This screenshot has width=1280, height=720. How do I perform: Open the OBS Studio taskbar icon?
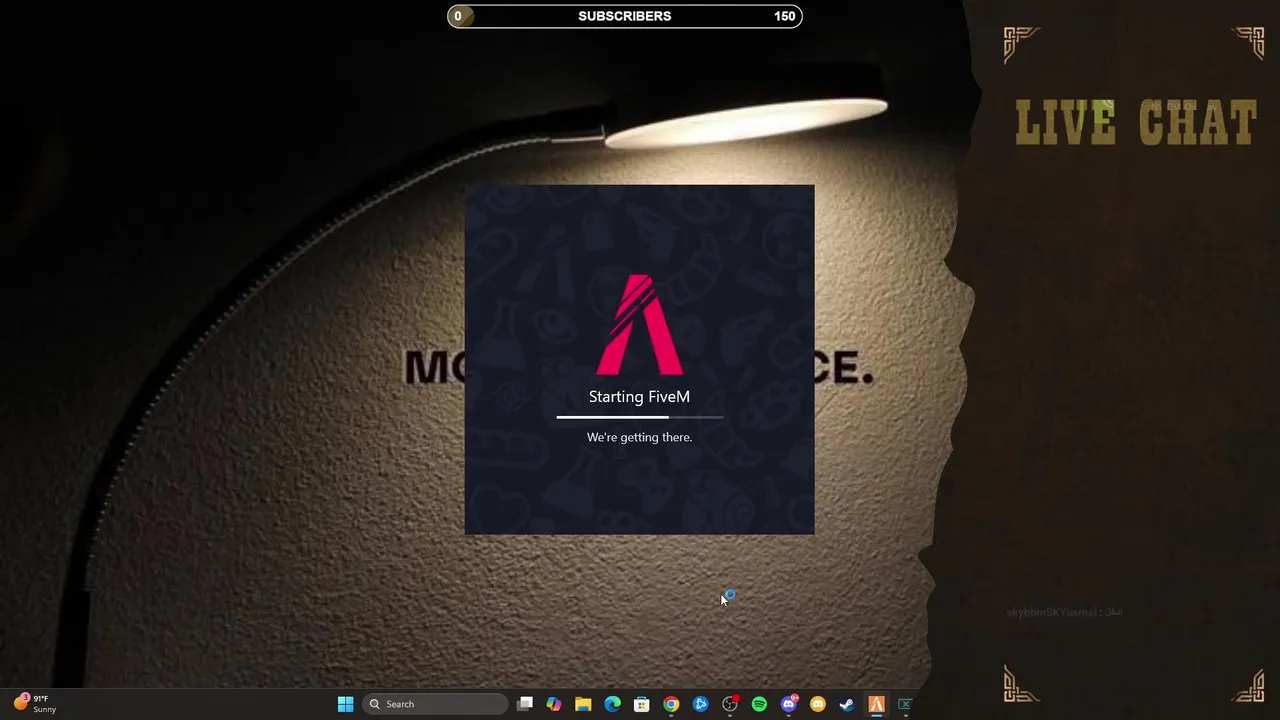[730, 704]
